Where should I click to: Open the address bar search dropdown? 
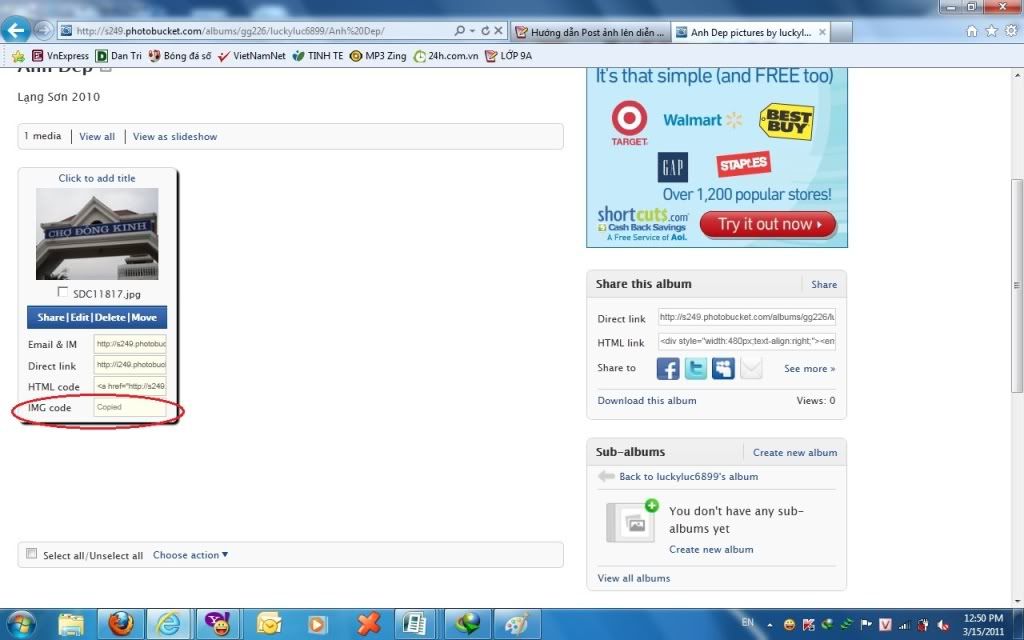(472, 31)
